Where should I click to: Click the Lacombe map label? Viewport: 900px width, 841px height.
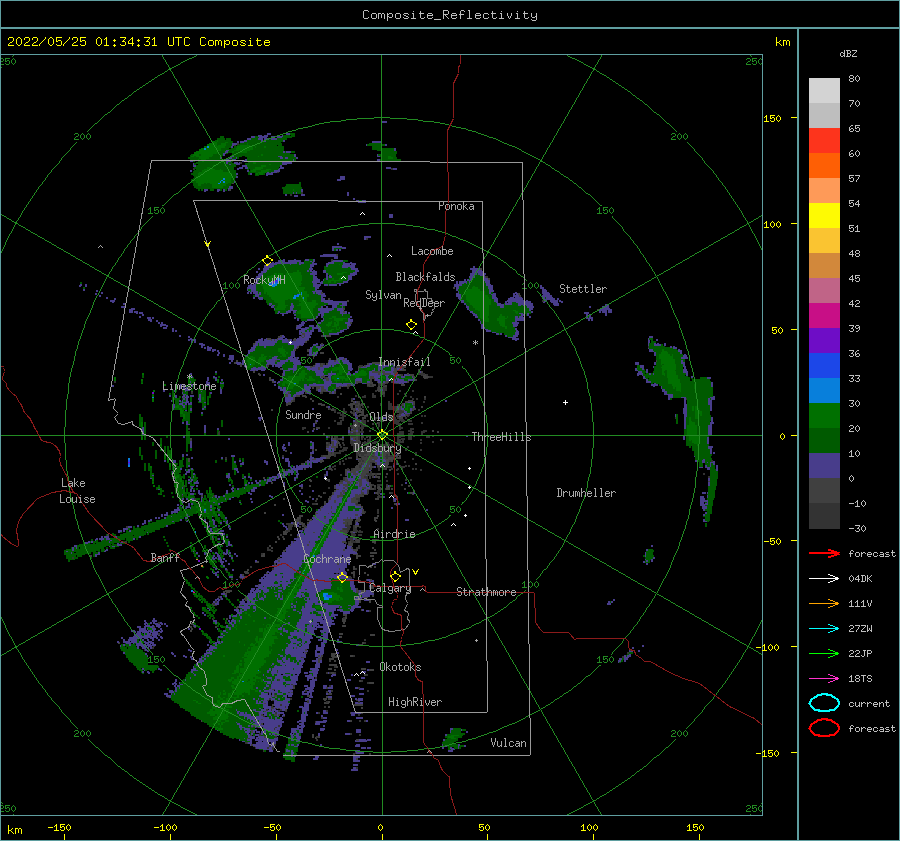432,251
